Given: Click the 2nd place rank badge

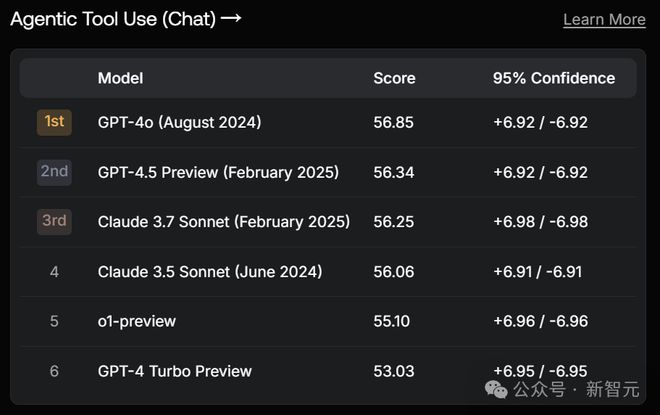Looking at the screenshot, I should (x=54, y=172).
